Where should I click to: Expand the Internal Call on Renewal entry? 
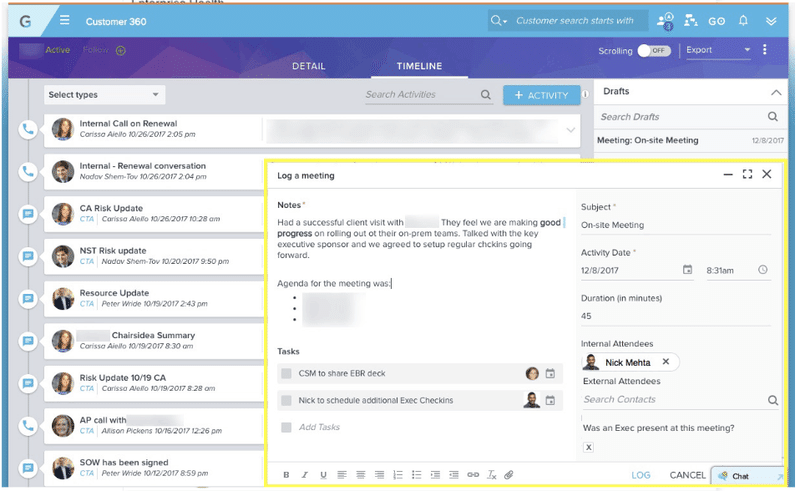tap(570, 130)
